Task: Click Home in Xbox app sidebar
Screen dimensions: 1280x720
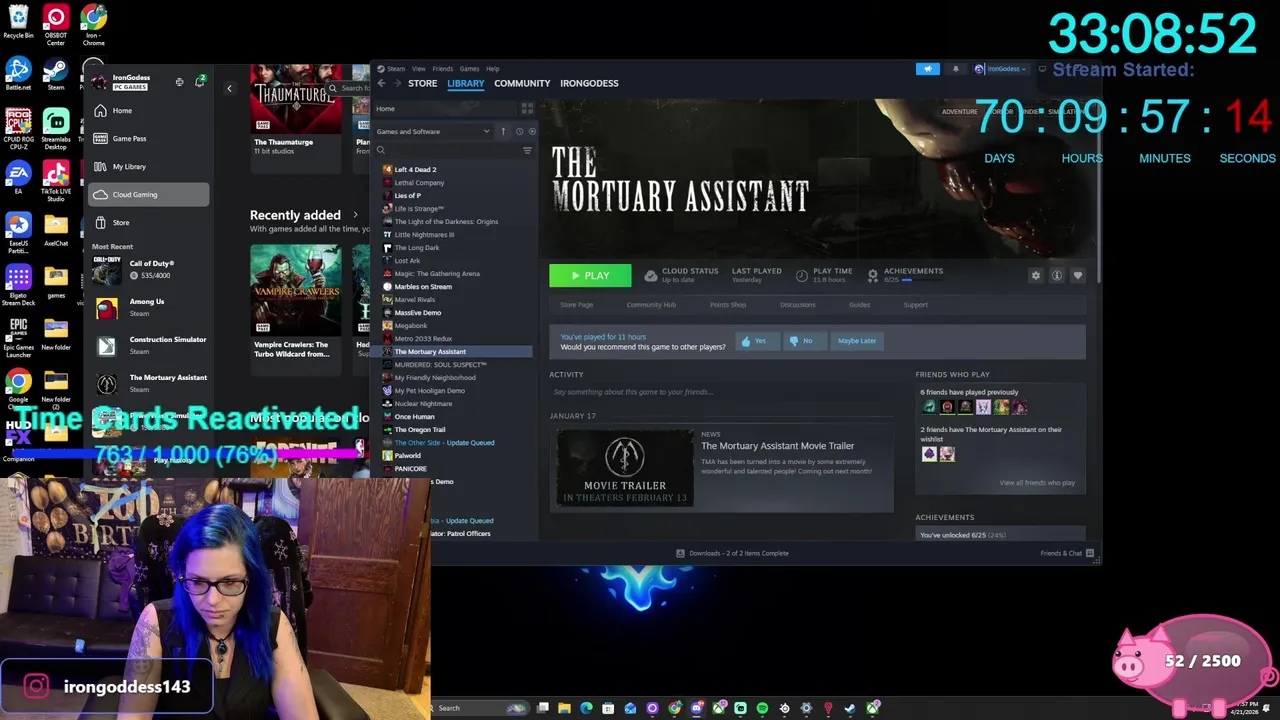Action: pyautogui.click(x=148, y=111)
